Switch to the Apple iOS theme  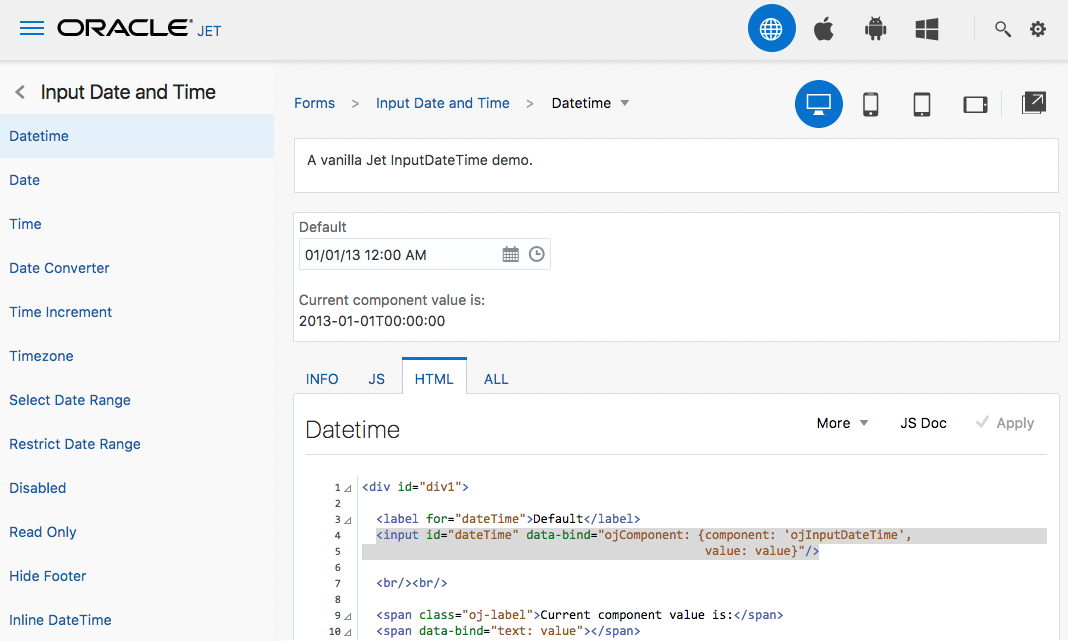point(824,29)
